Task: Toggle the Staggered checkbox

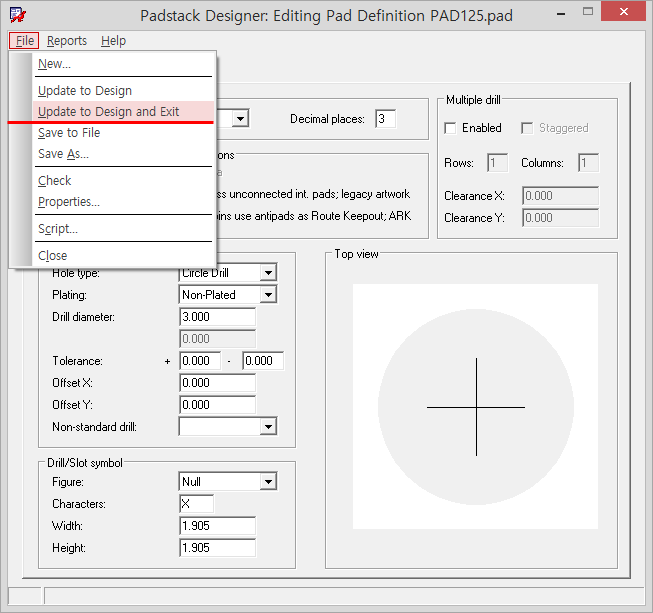Action: [527, 128]
